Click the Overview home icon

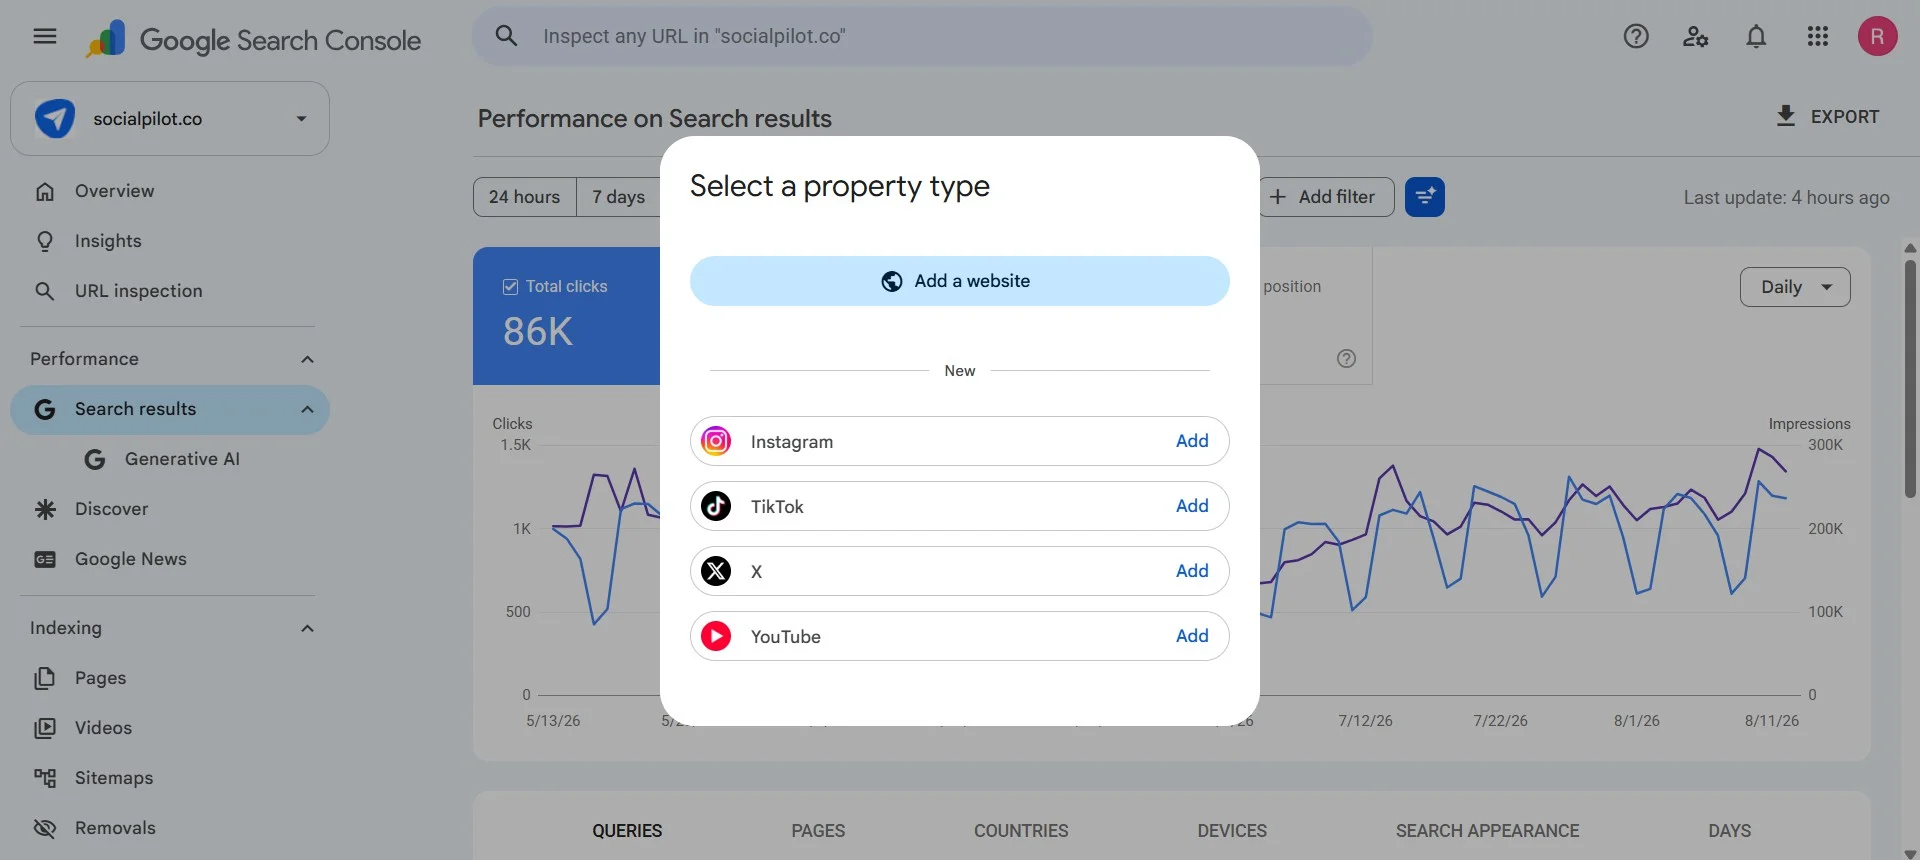[x=45, y=191]
